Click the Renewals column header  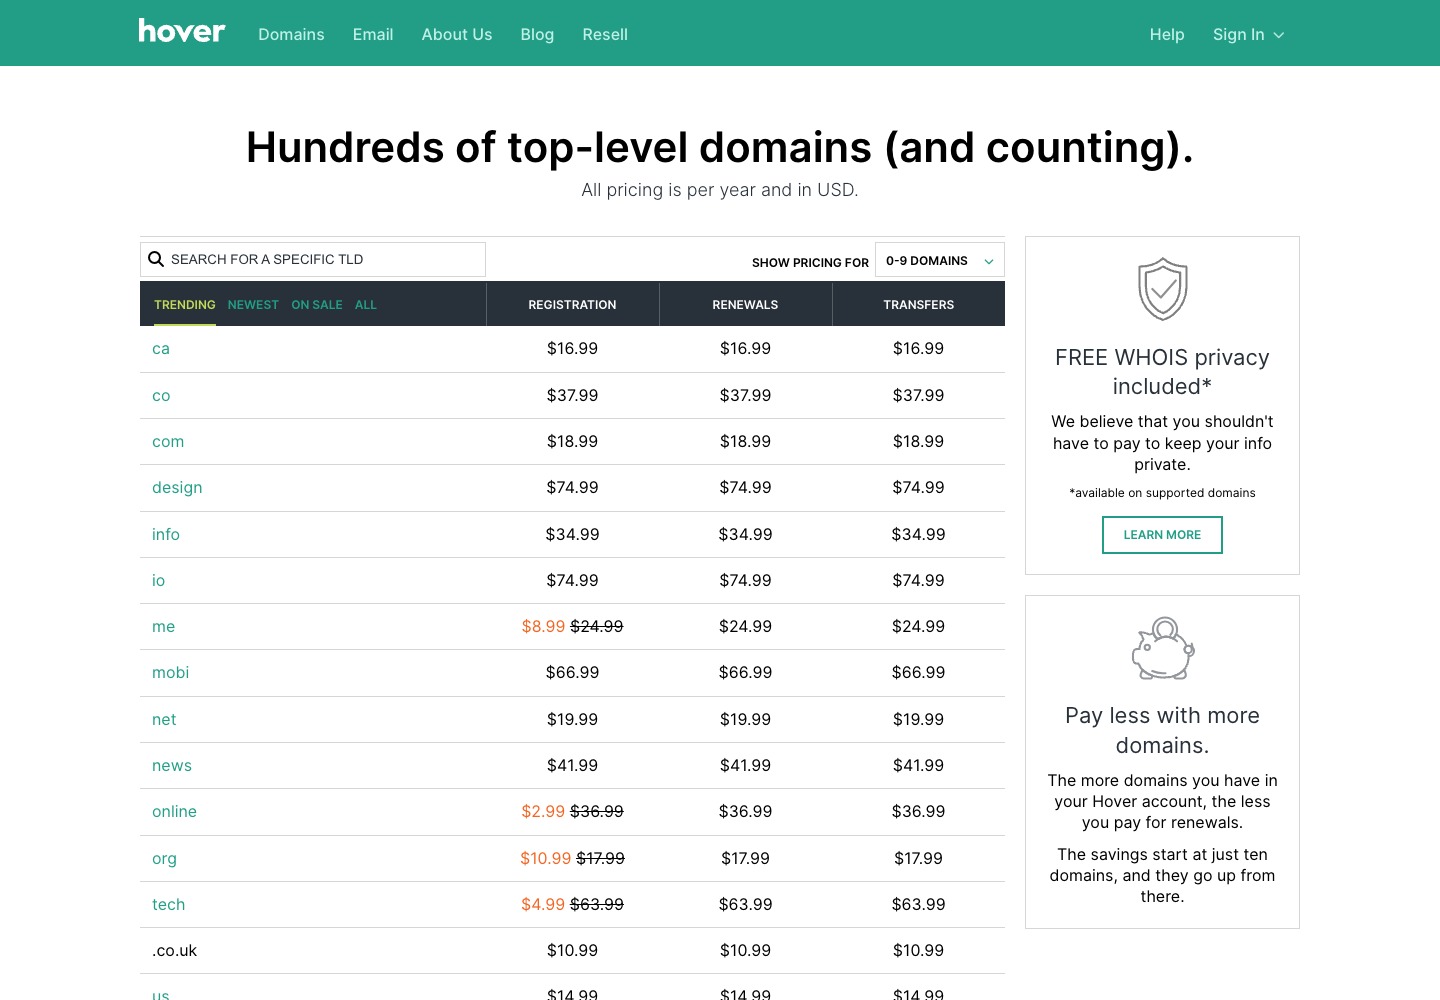point(745,305)
